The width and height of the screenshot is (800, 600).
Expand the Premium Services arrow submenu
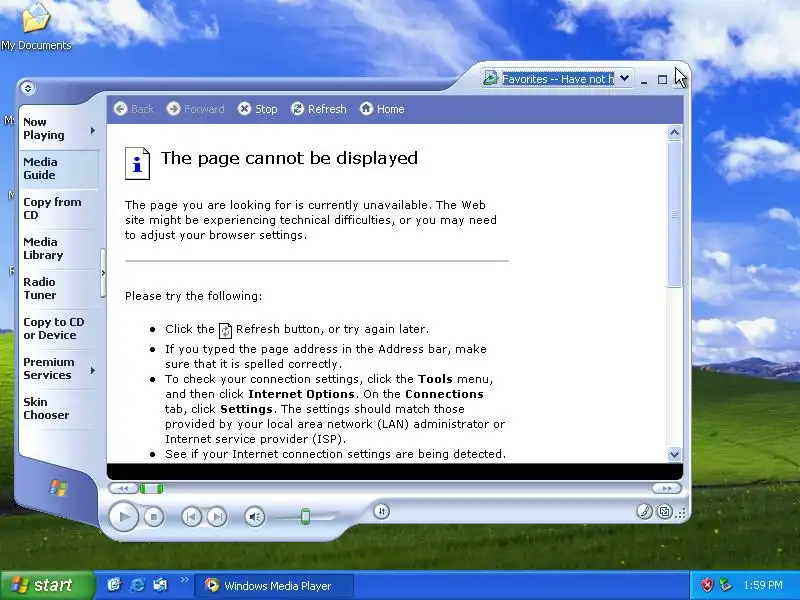(93, 370)
